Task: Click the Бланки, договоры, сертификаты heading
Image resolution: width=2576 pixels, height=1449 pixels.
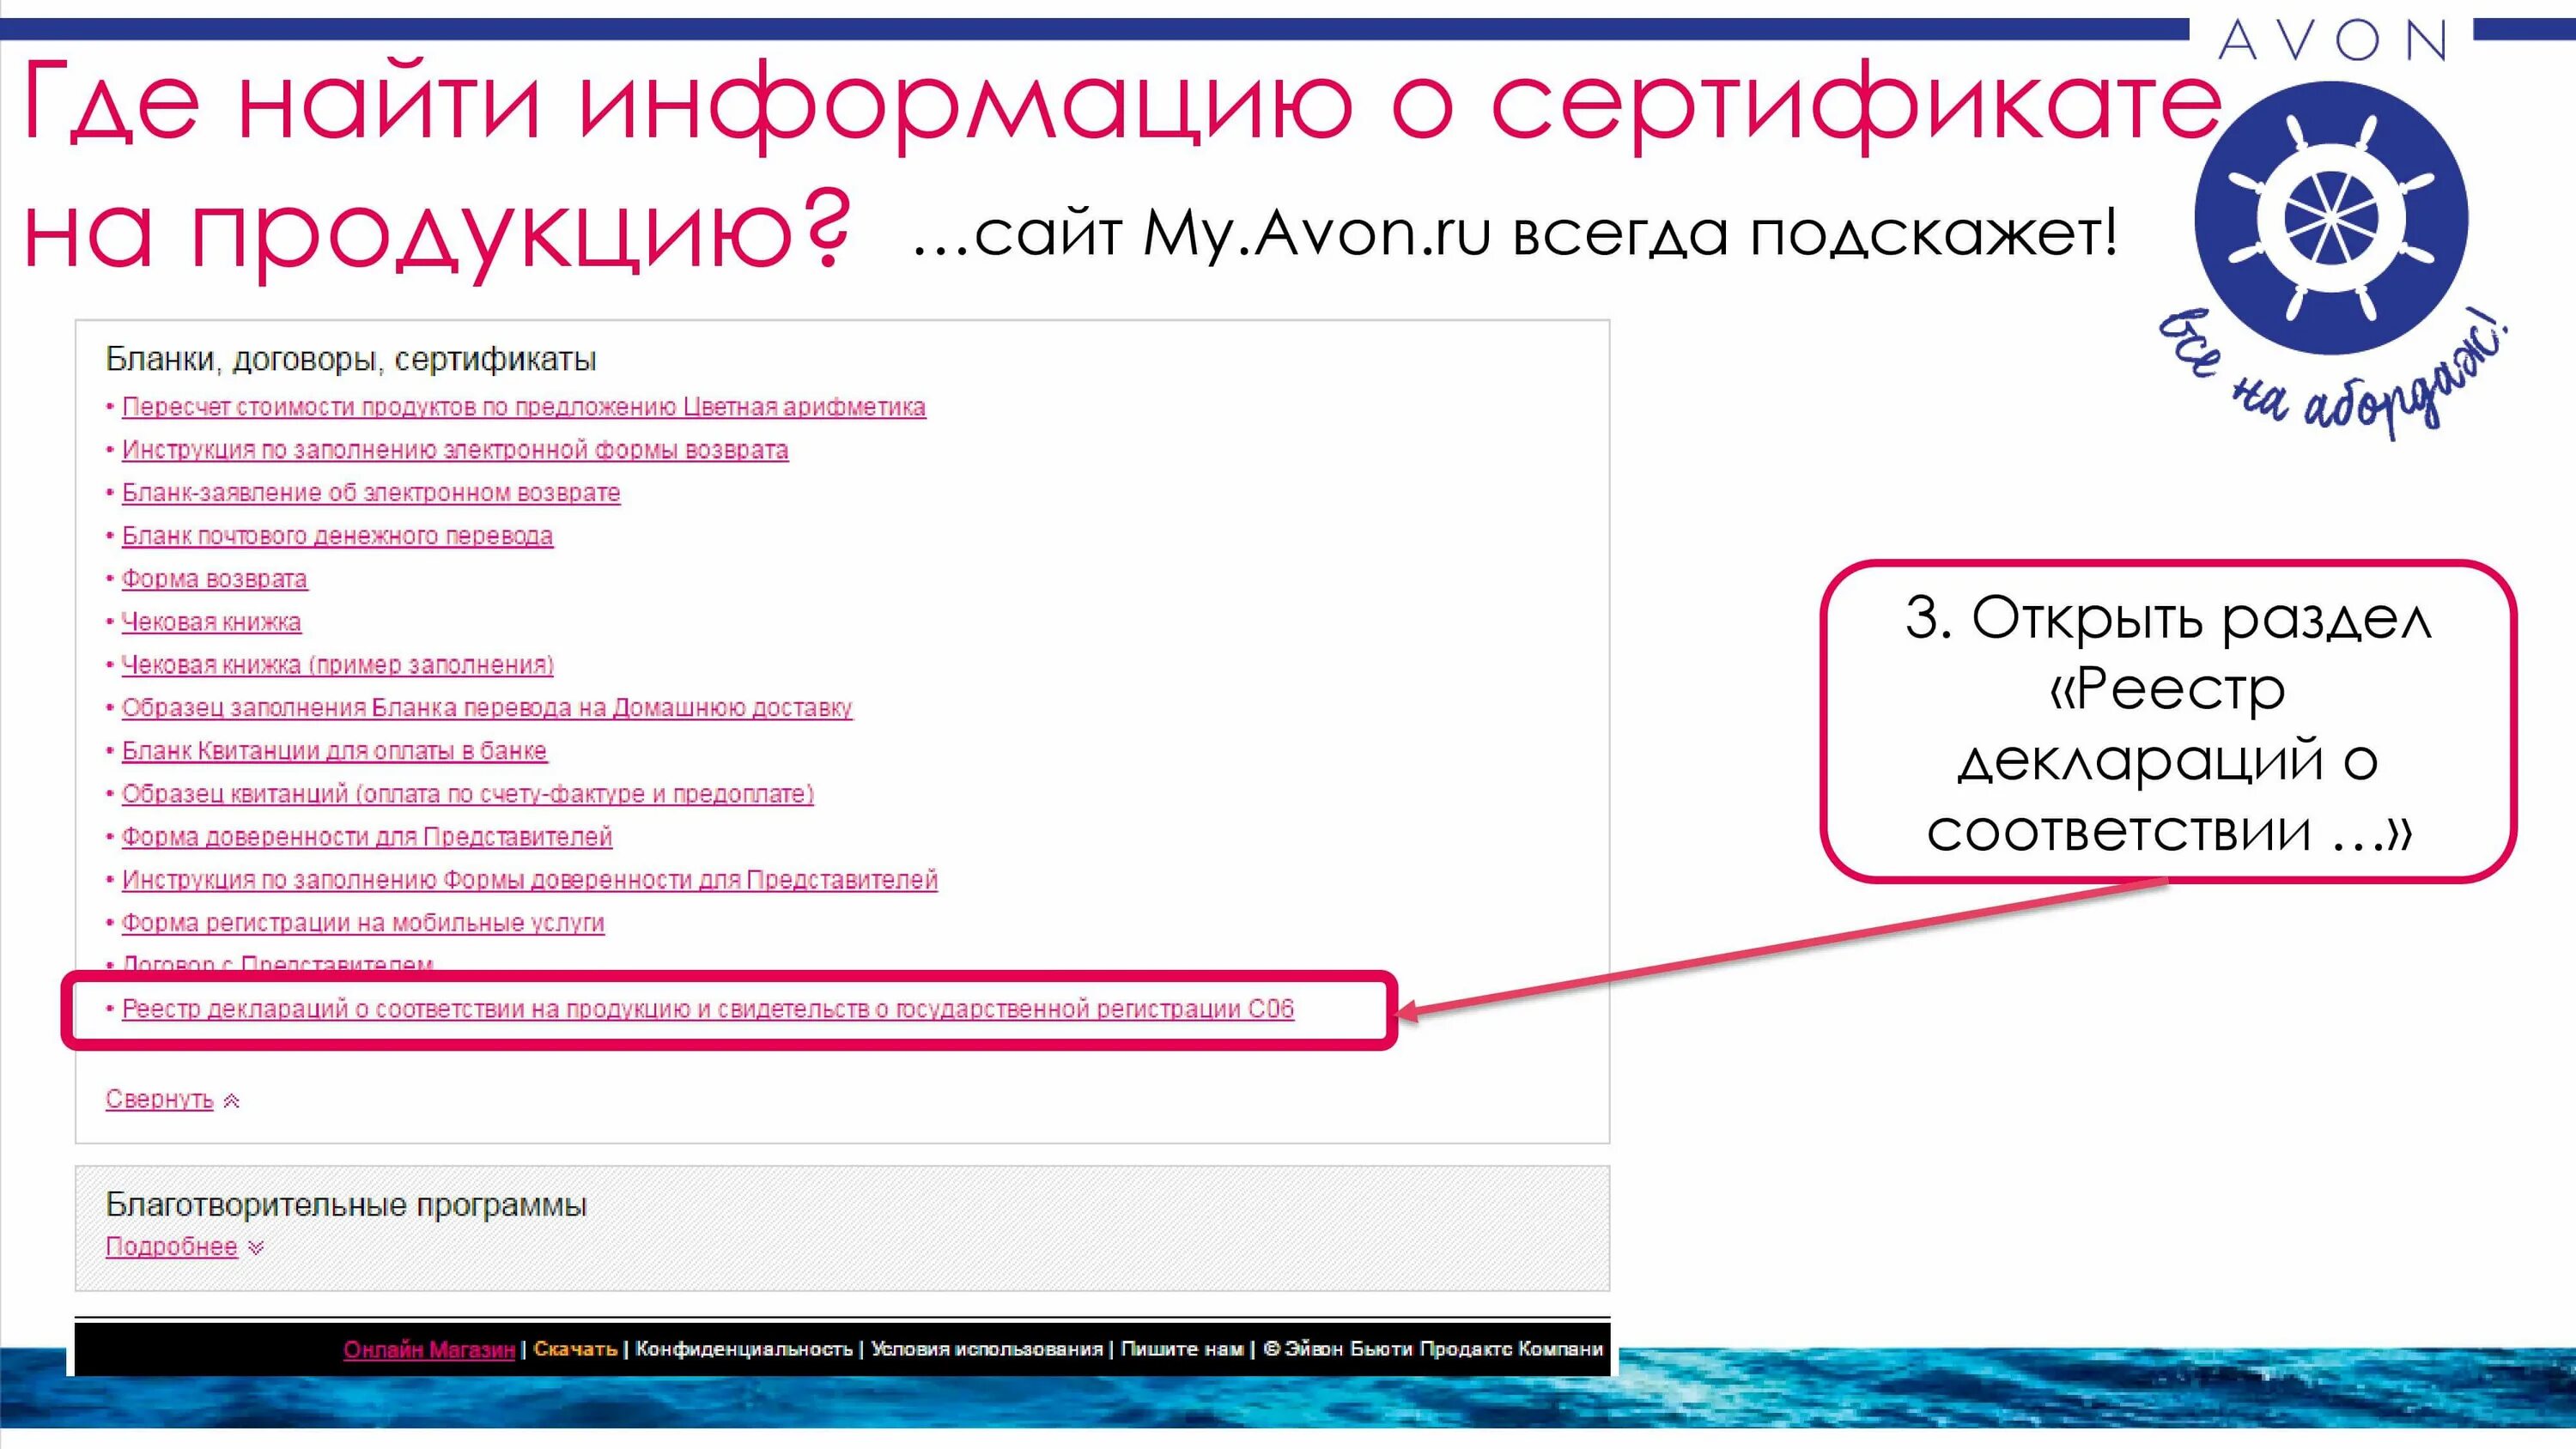Action: click(x=351, y=359)
